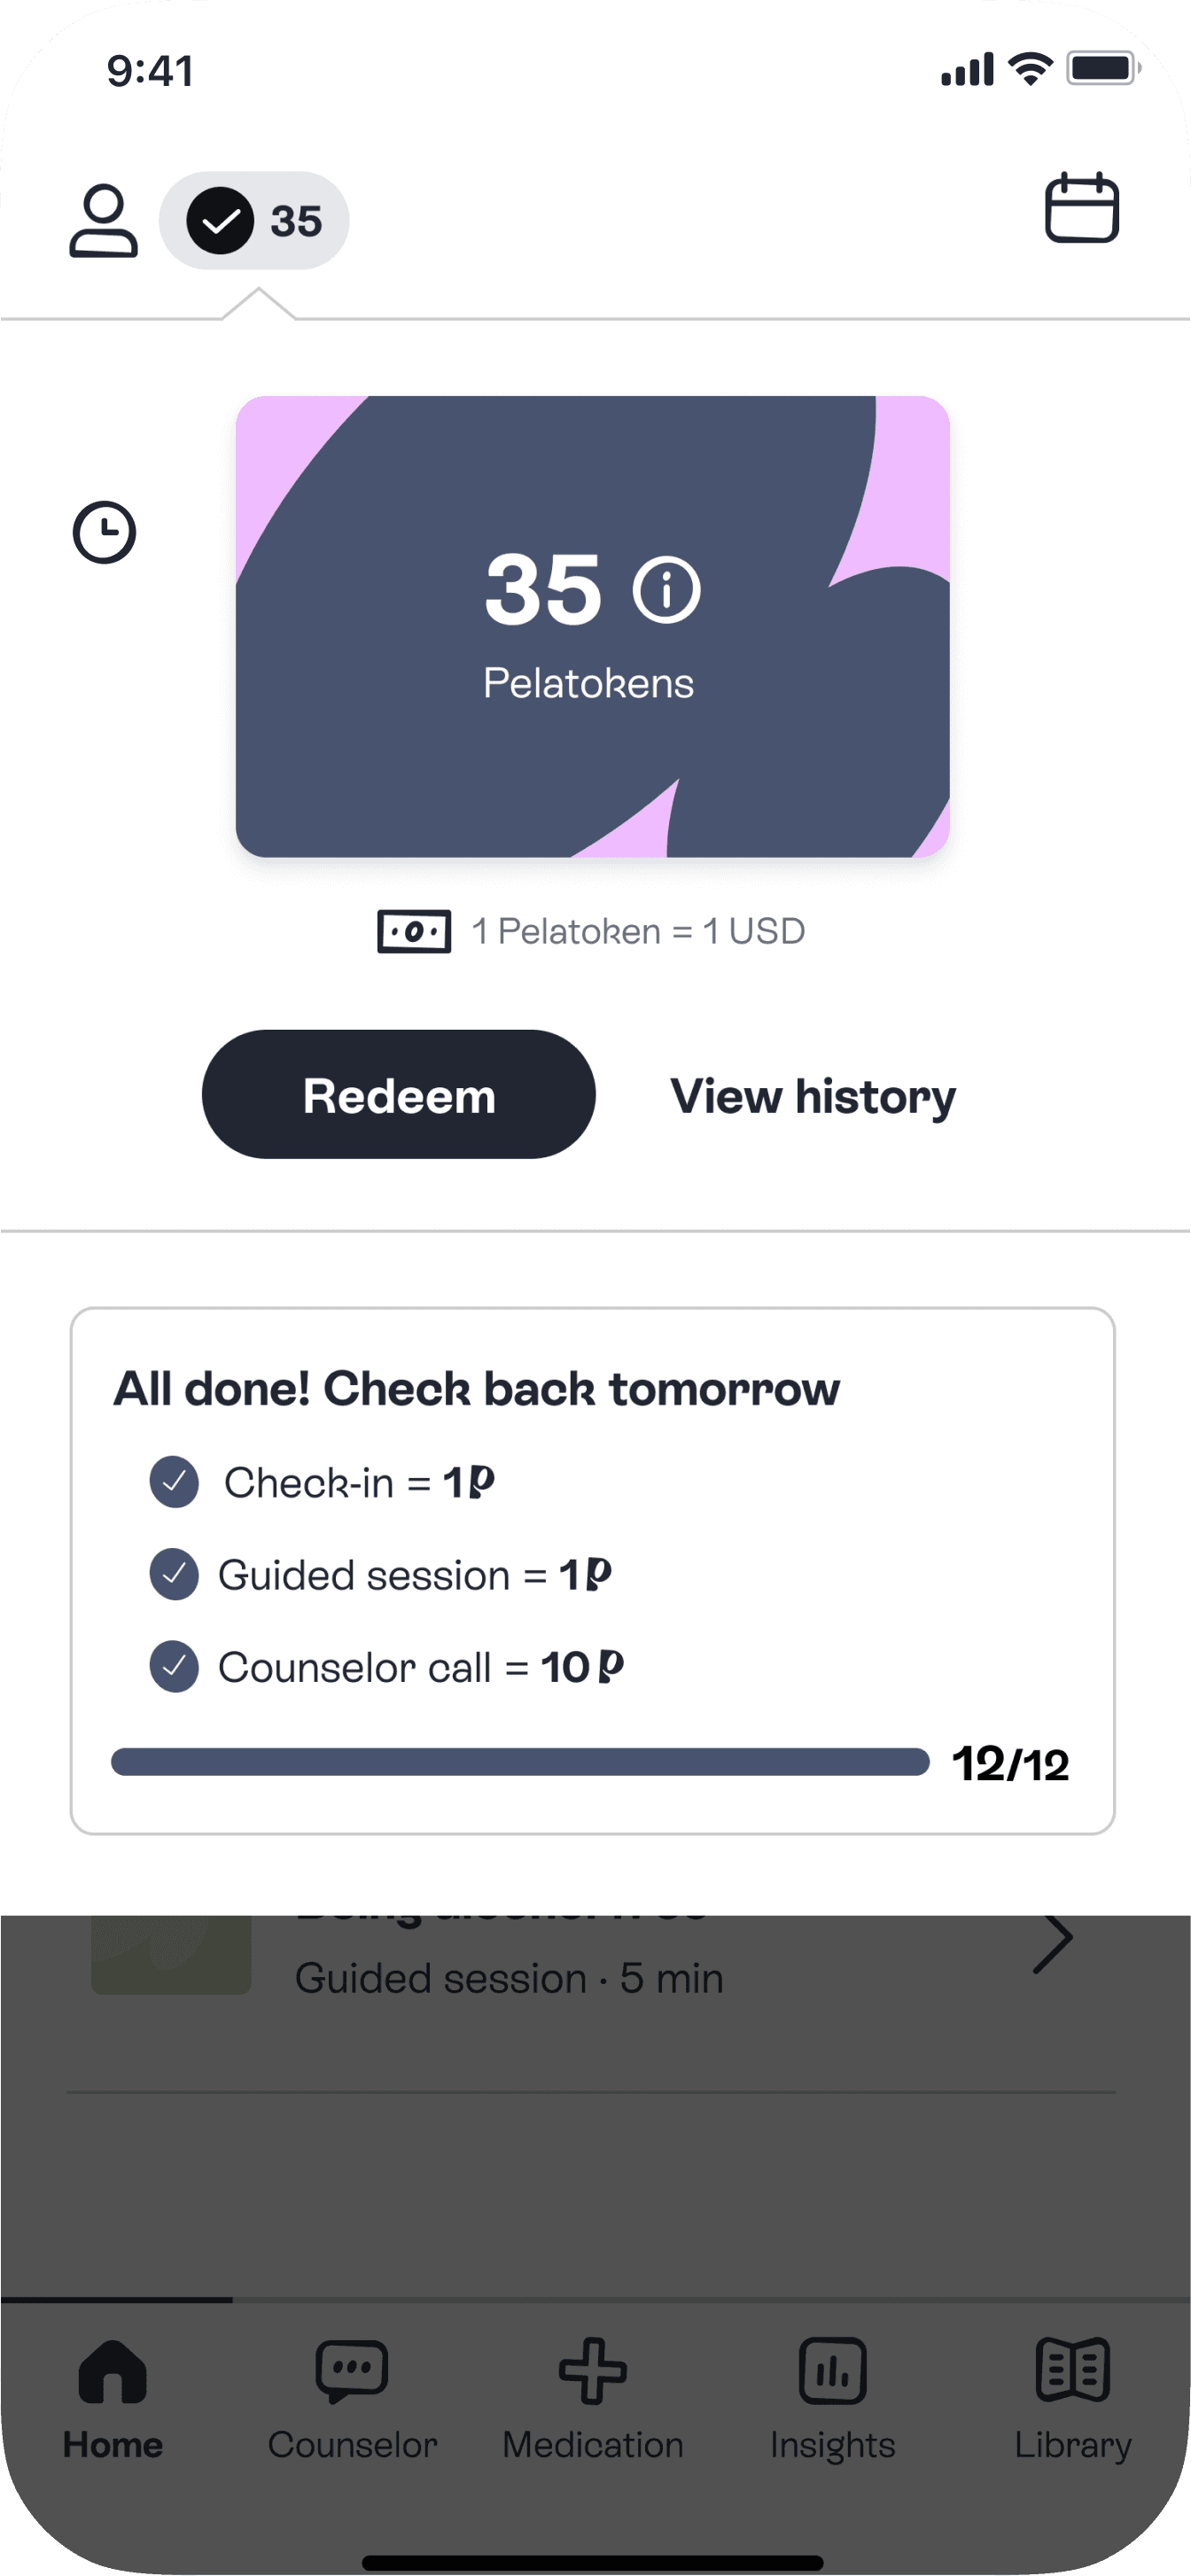Tap the guided session thumbnail

click(x=171, y=1954)
